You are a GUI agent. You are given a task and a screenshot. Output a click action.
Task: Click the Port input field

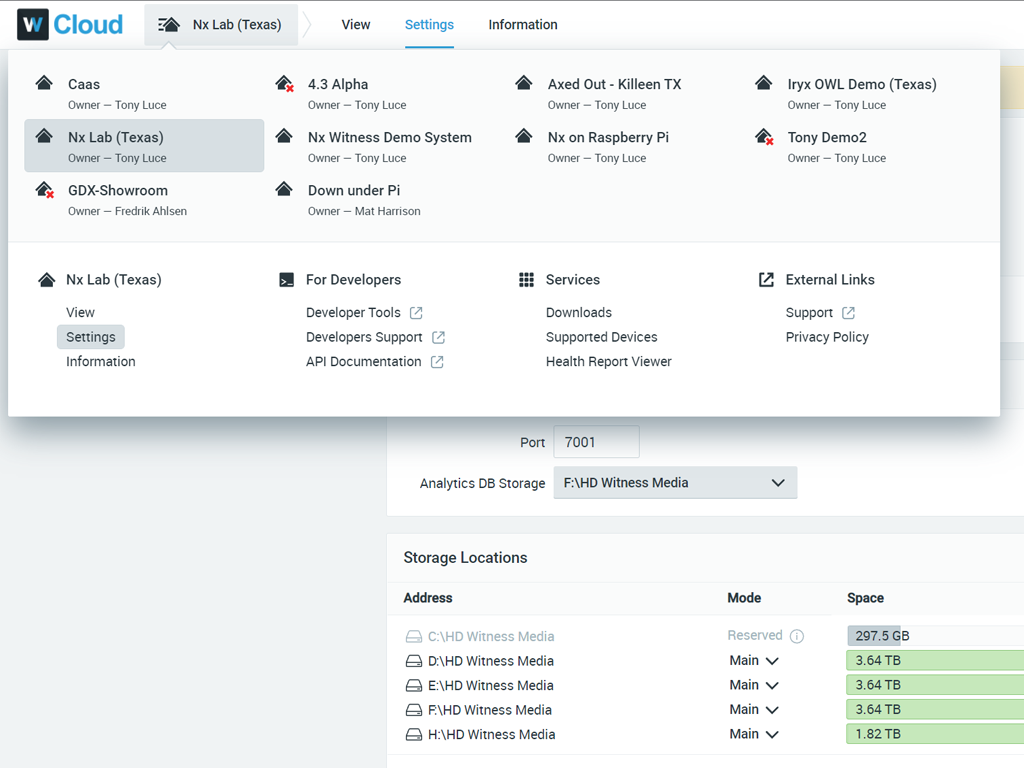click(x=596, y=442)
